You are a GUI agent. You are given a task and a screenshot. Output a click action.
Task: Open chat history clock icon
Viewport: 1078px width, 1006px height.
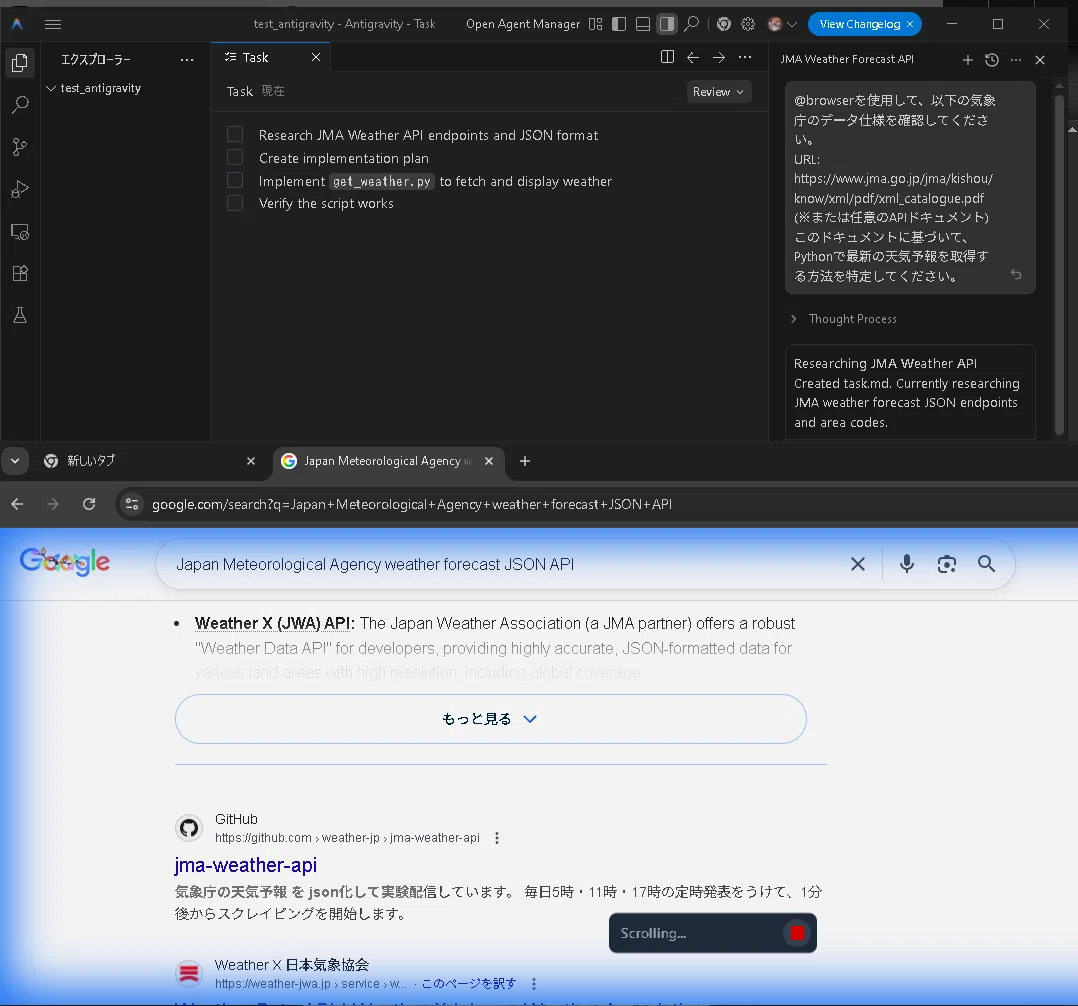click(x=991, y=60)
